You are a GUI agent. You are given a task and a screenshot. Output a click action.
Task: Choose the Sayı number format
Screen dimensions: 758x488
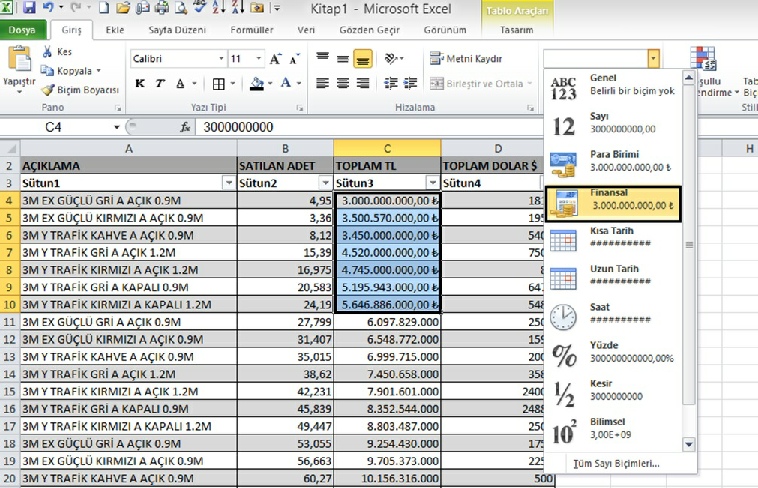(613, 126)
